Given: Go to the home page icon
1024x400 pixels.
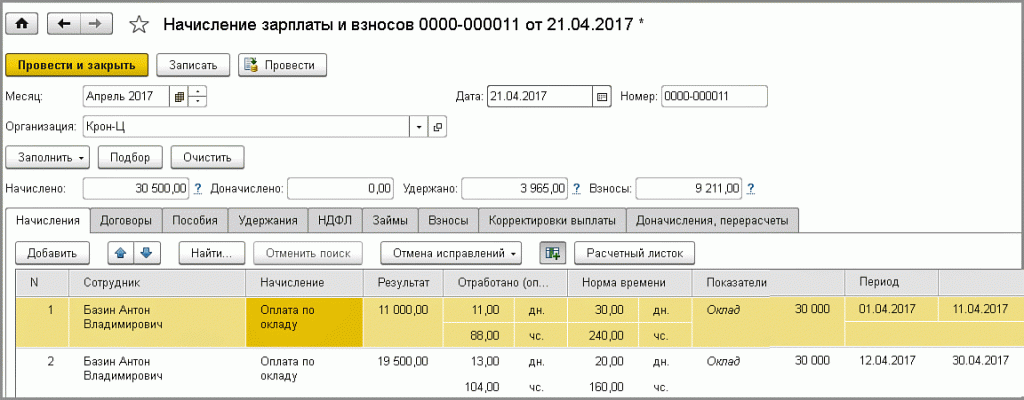Looking at the screenshot, I should click(x=22, y=24).
